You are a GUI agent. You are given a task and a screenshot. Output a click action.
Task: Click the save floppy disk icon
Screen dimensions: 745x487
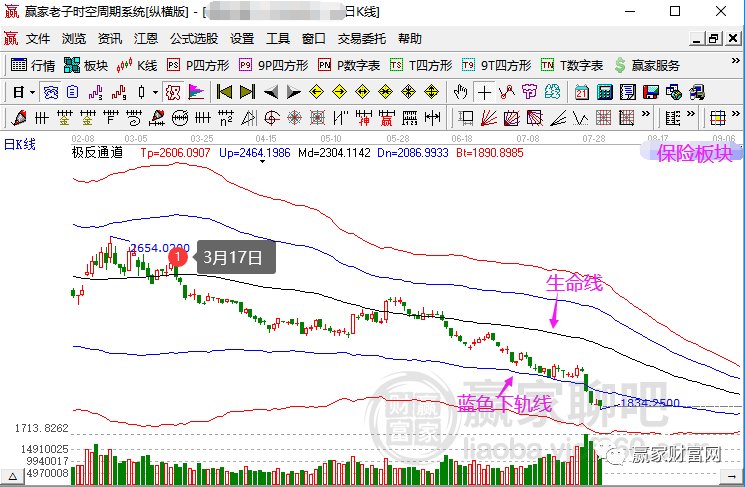pyautogui.click(x=650, y=92)
